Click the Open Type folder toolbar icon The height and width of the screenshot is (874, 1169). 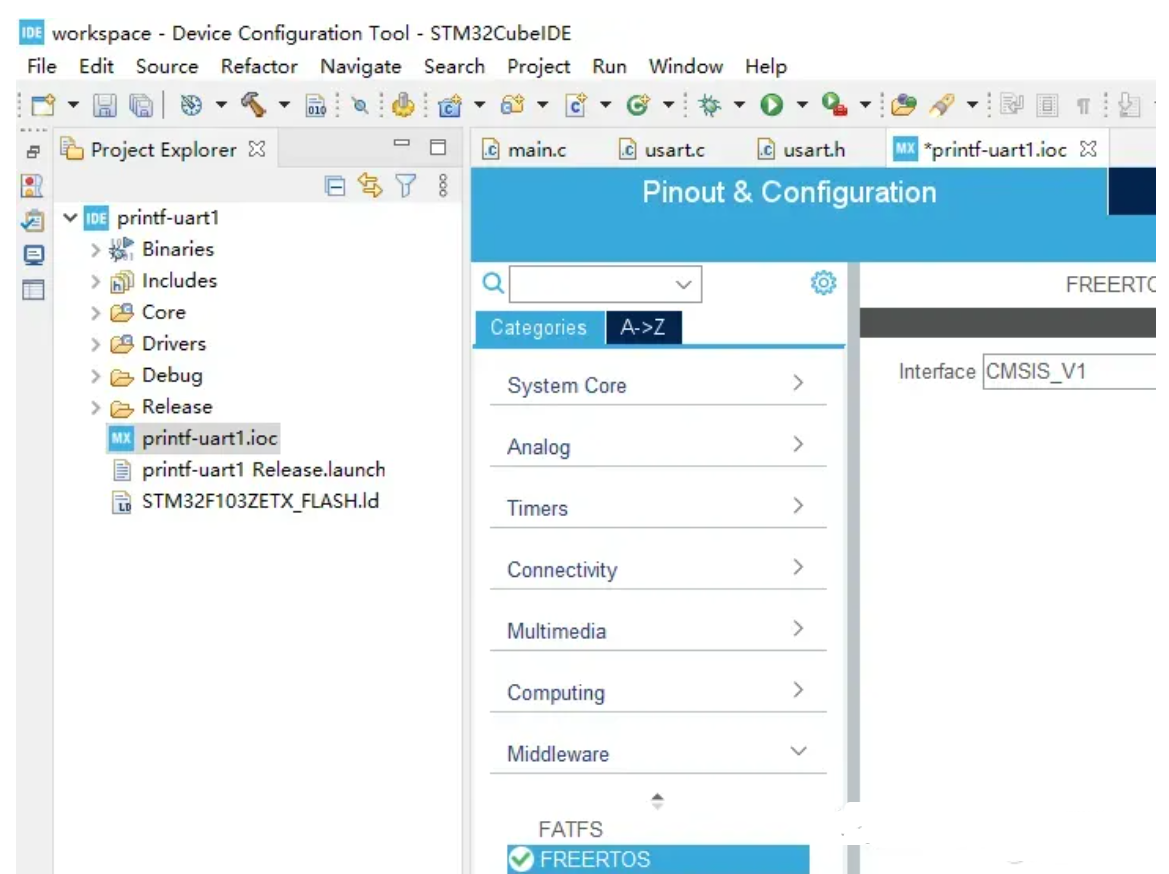click(903, 105)
